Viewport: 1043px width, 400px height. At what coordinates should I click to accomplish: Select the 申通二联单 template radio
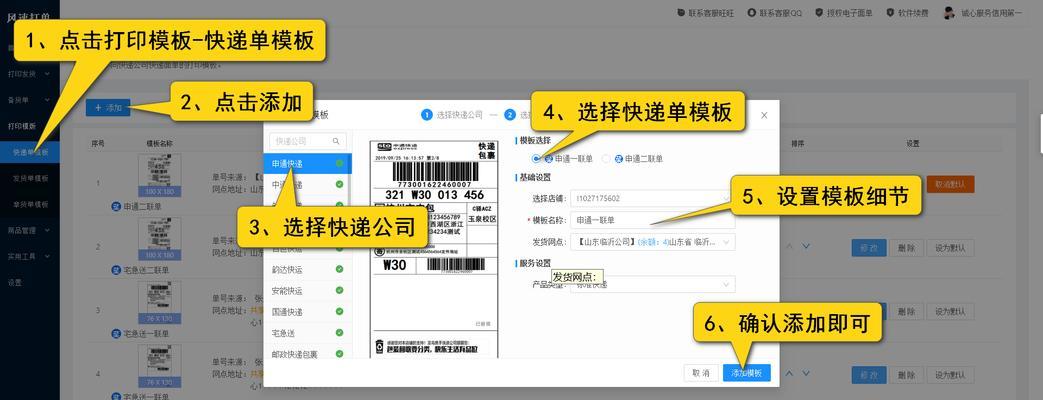(x=606, y=158)
